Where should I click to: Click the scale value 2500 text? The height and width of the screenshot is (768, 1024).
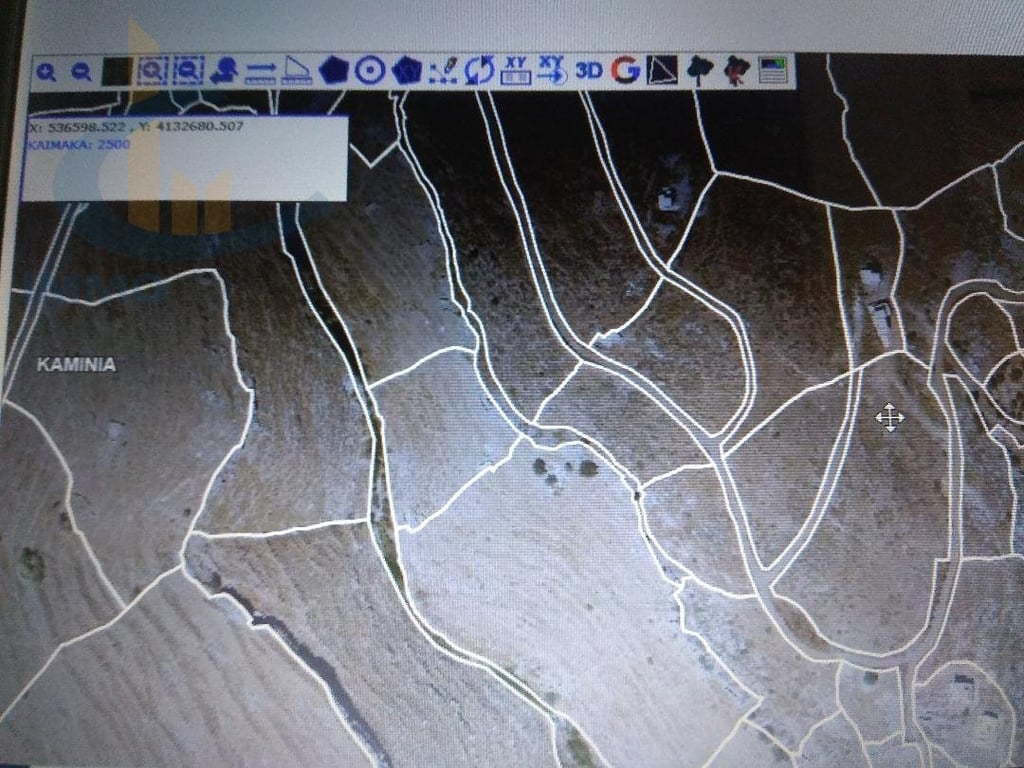[x=113, y=144]
